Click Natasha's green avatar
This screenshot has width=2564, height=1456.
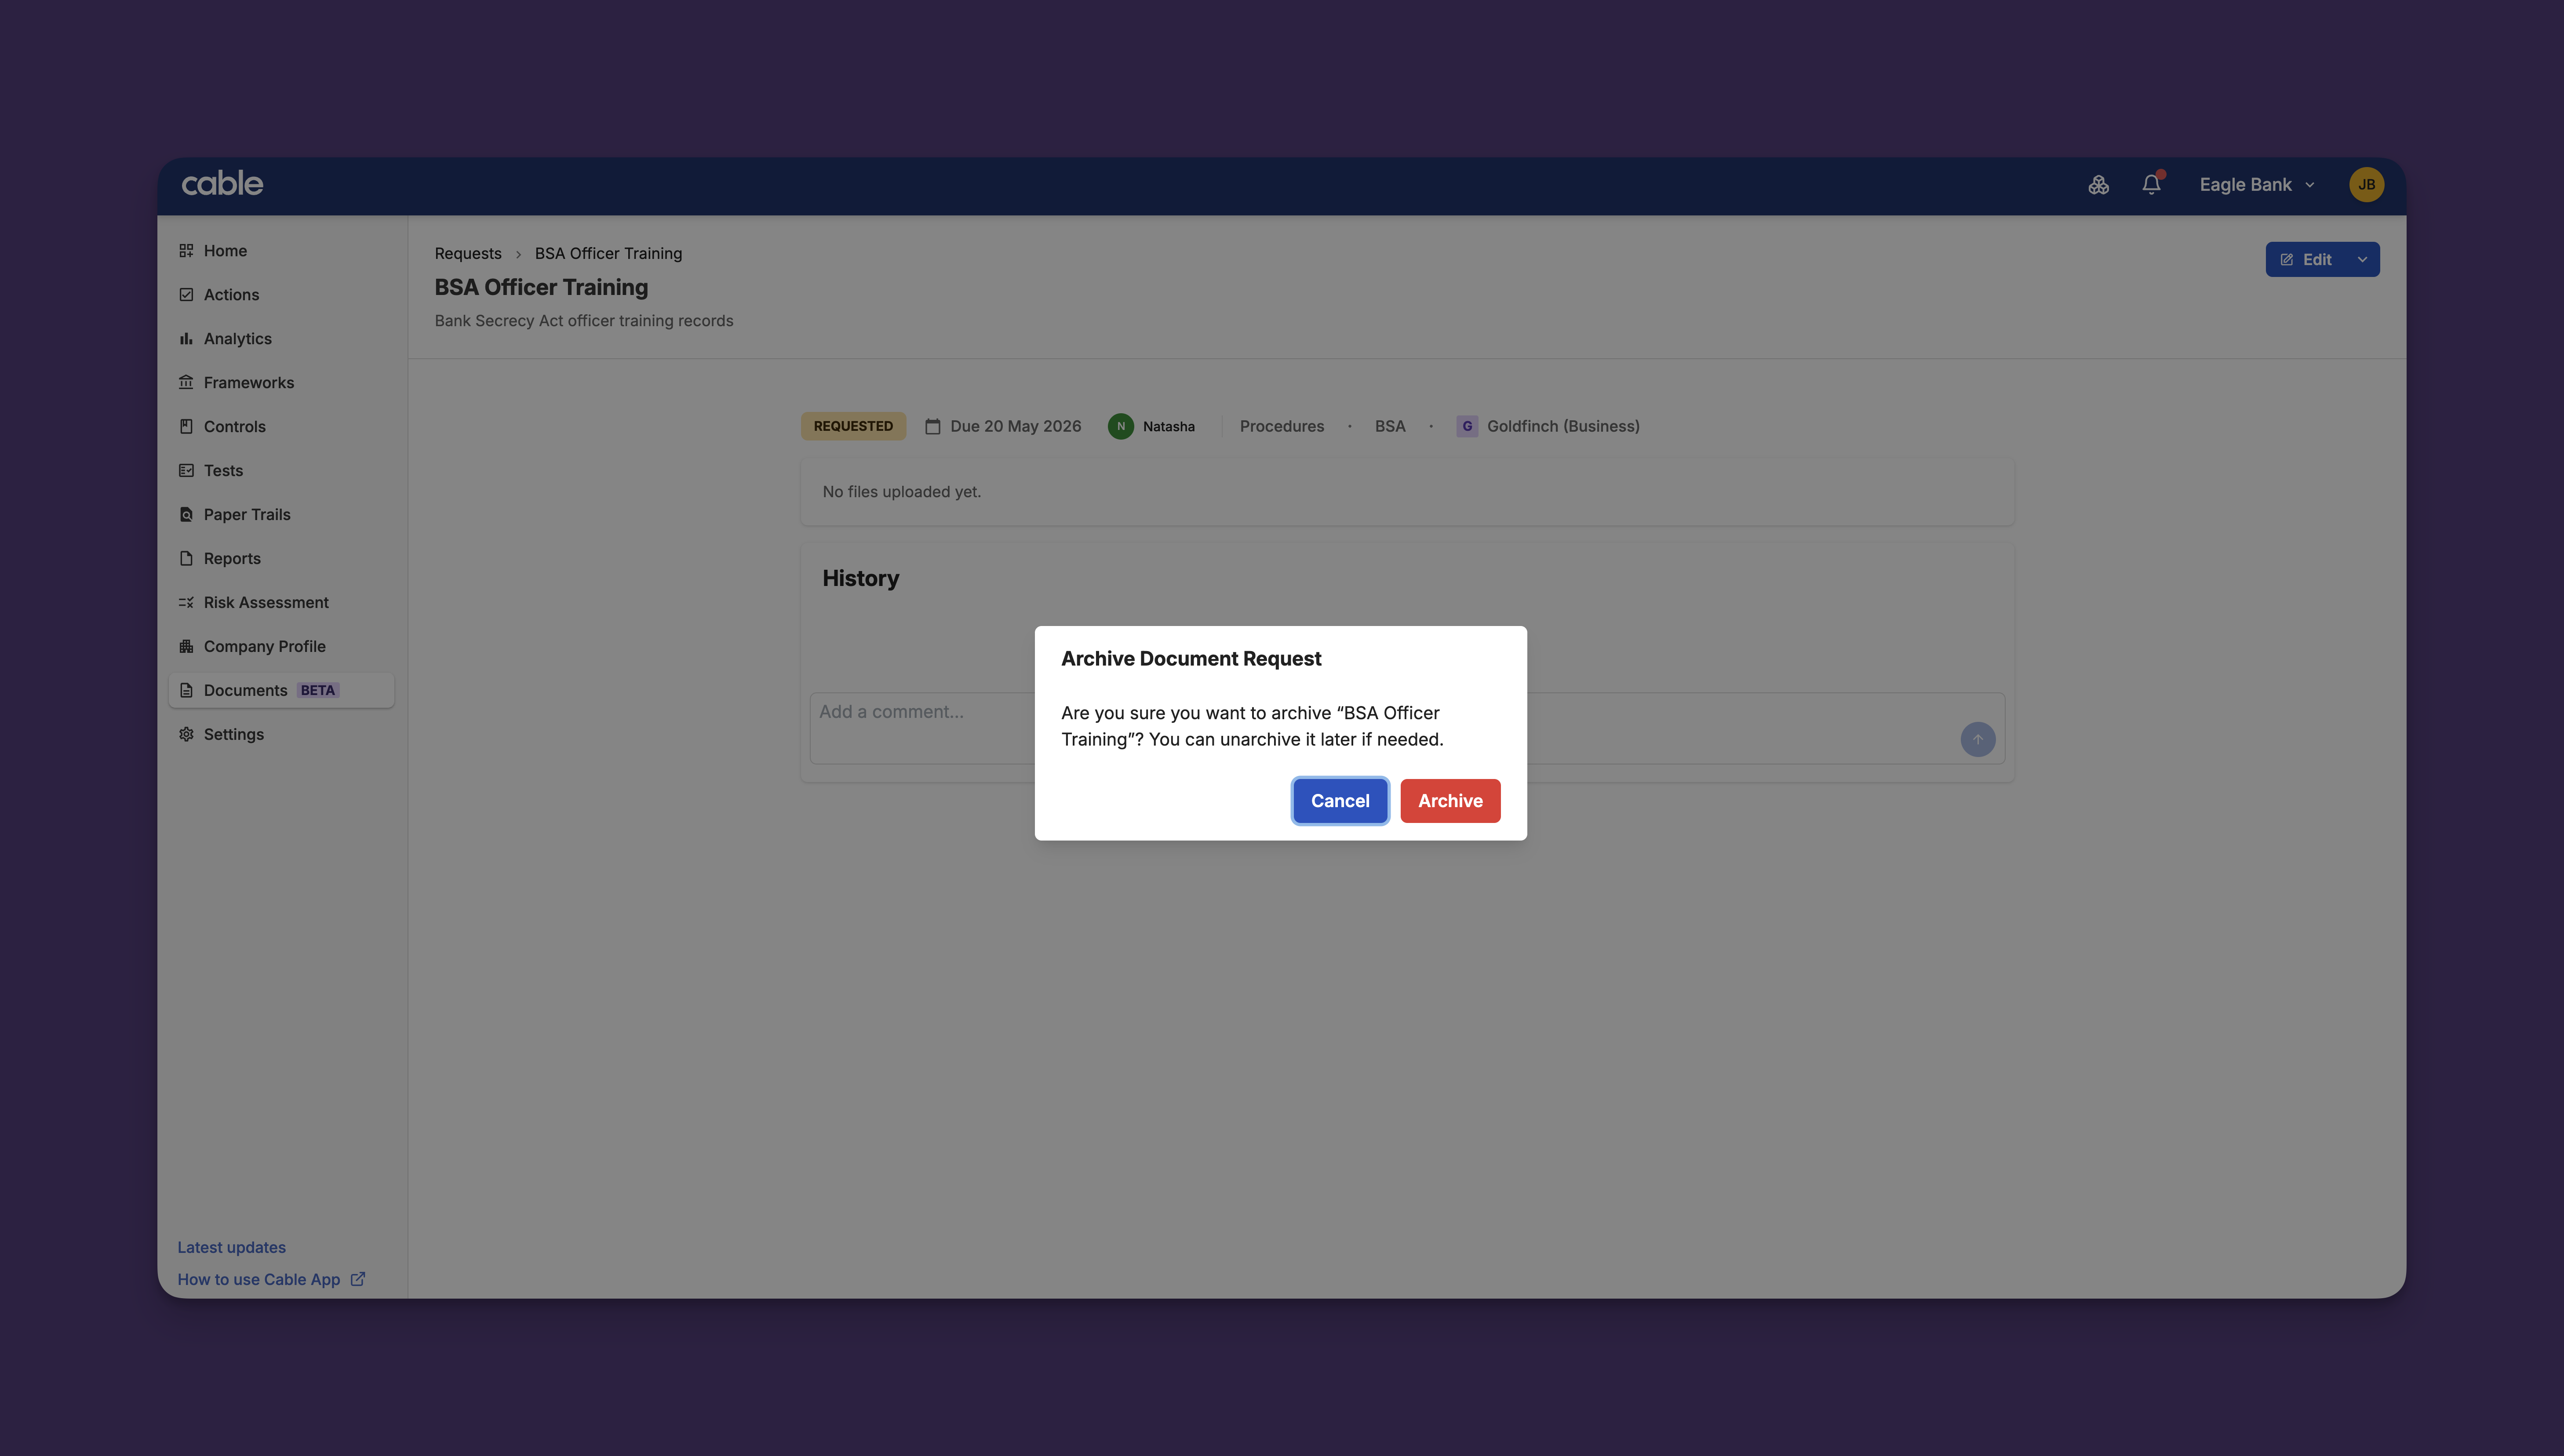[x=1121, y=427]
